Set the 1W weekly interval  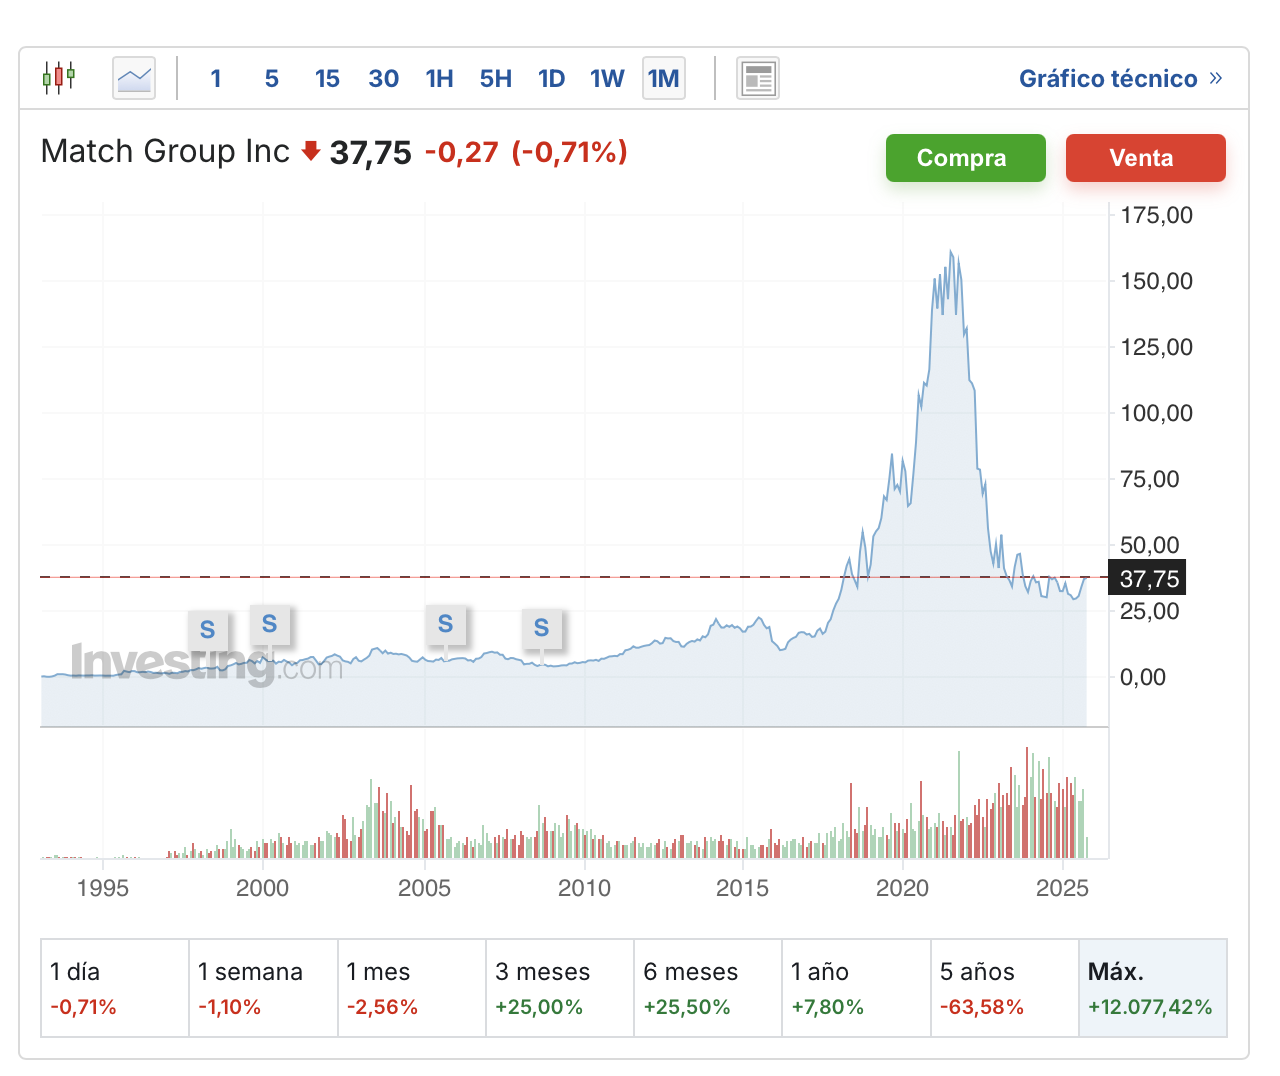click(x=606, y=78)
